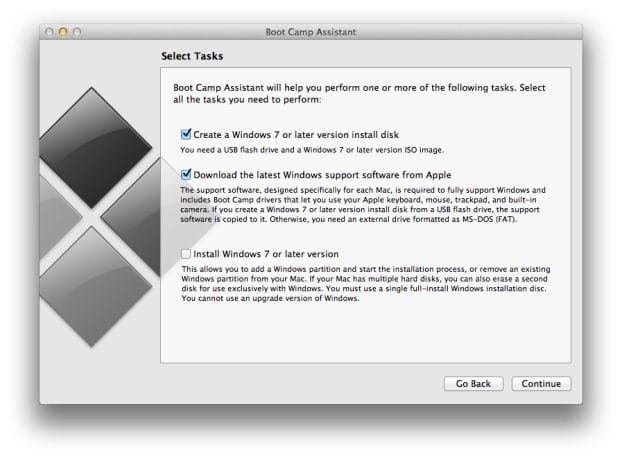Uncheck Download latest Windows support software

[186, 175]
